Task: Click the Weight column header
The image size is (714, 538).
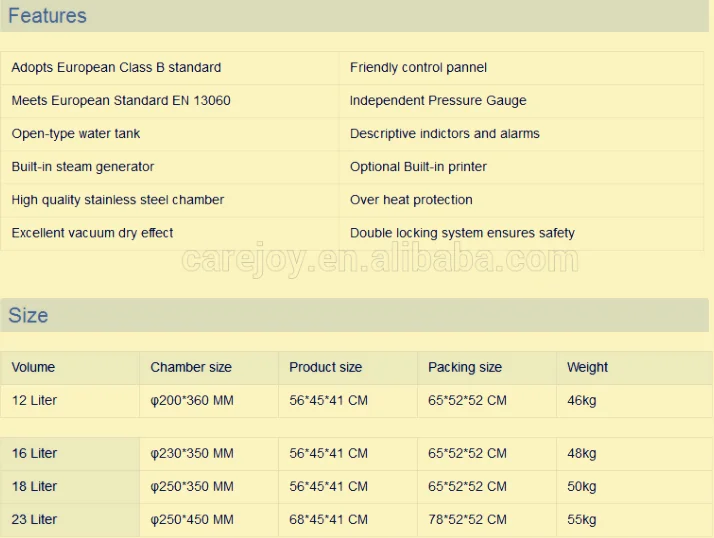Action: [587, 367]
